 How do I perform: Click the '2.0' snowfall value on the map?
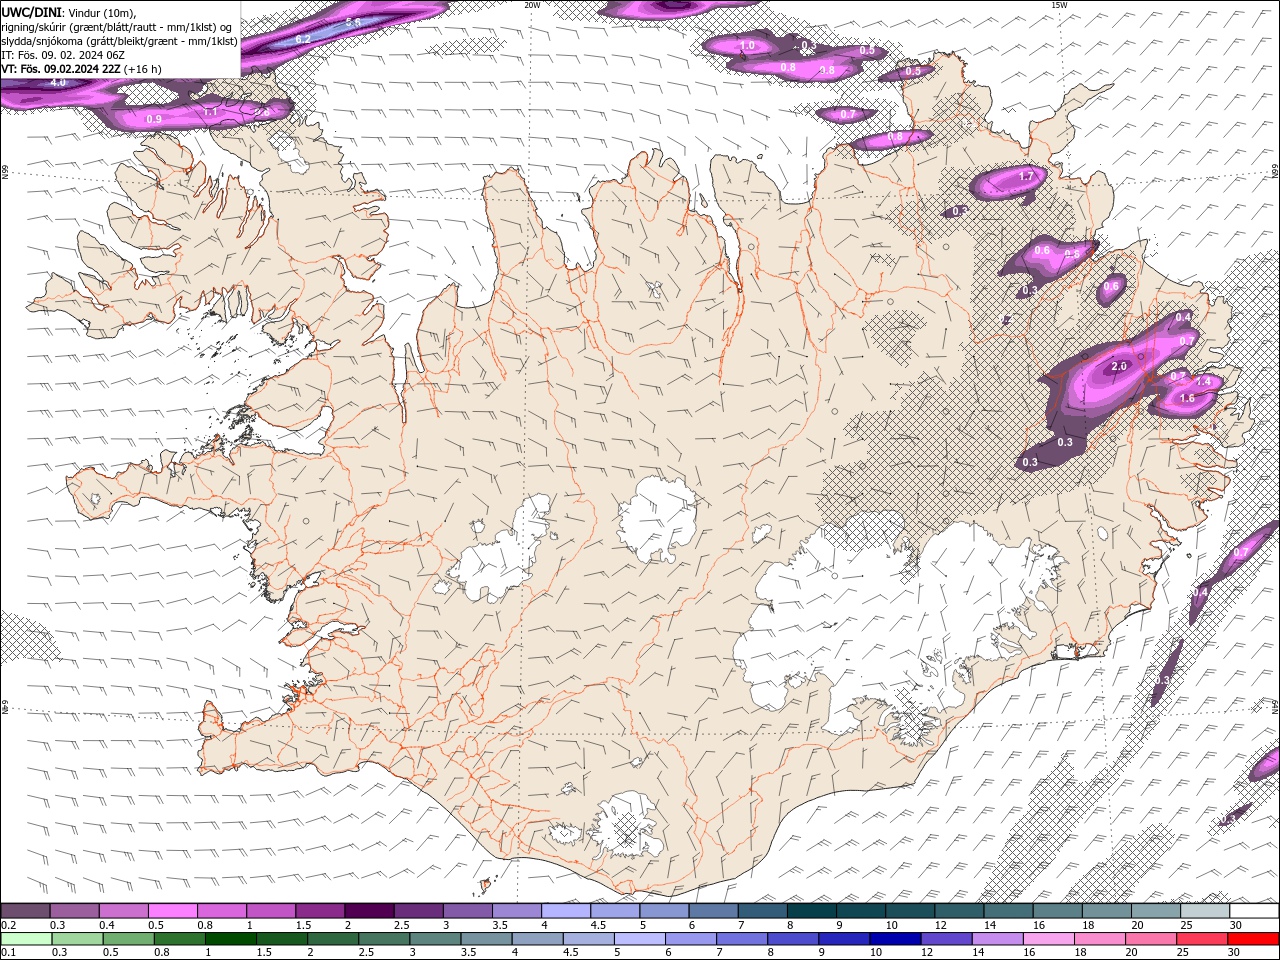1119,367
